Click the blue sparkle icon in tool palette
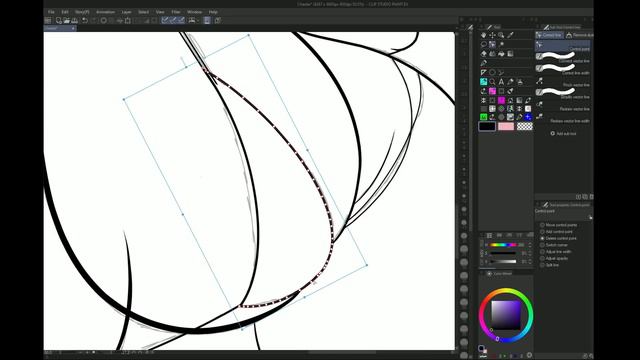640x360 pixels. 528,117
